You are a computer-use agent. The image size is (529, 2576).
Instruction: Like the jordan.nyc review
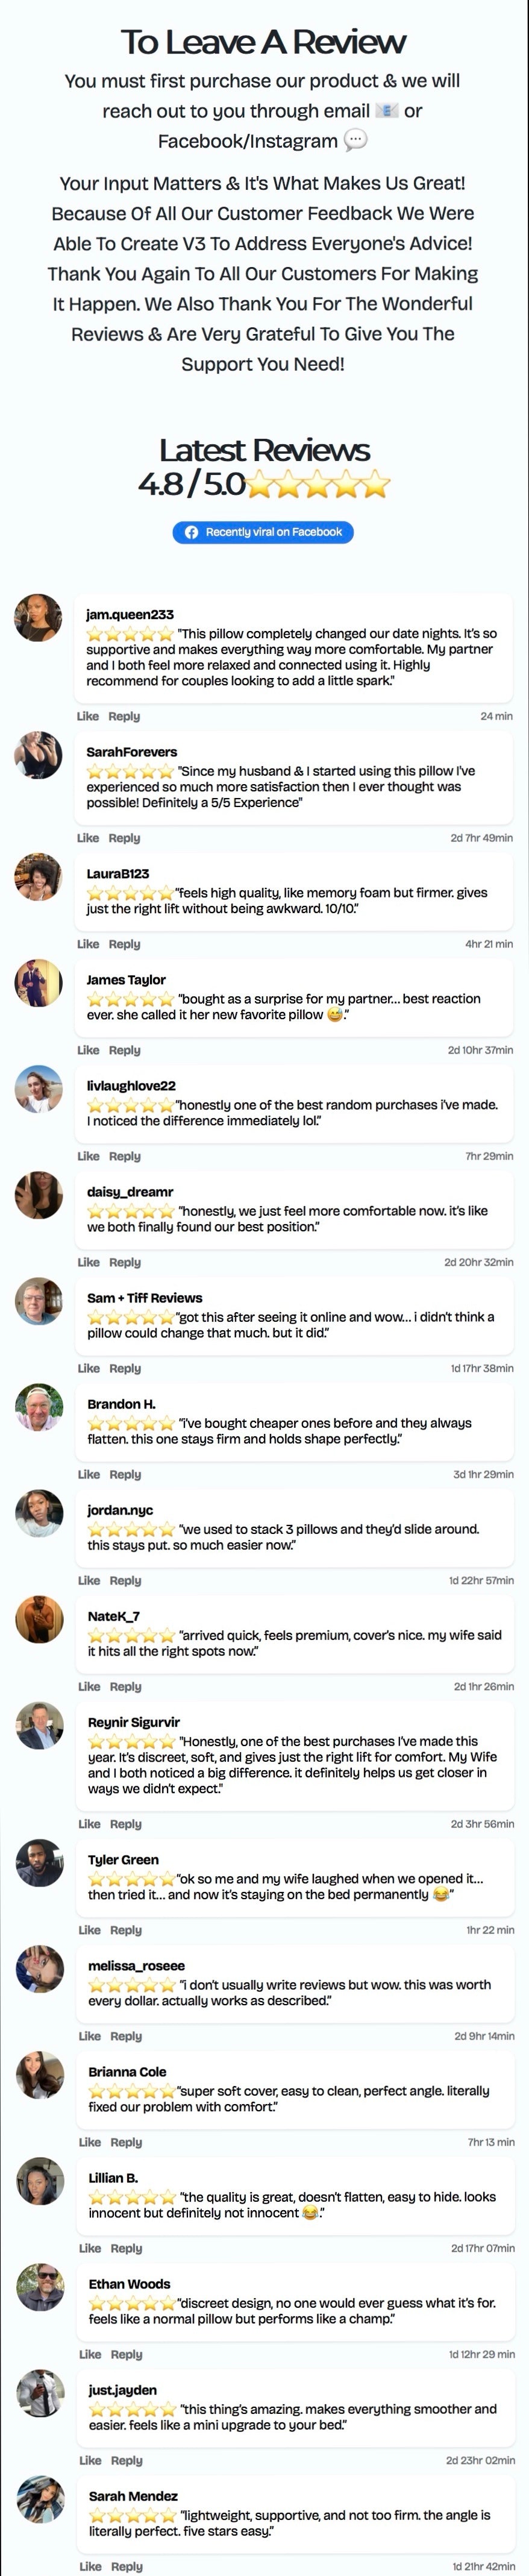point(89,1580)
